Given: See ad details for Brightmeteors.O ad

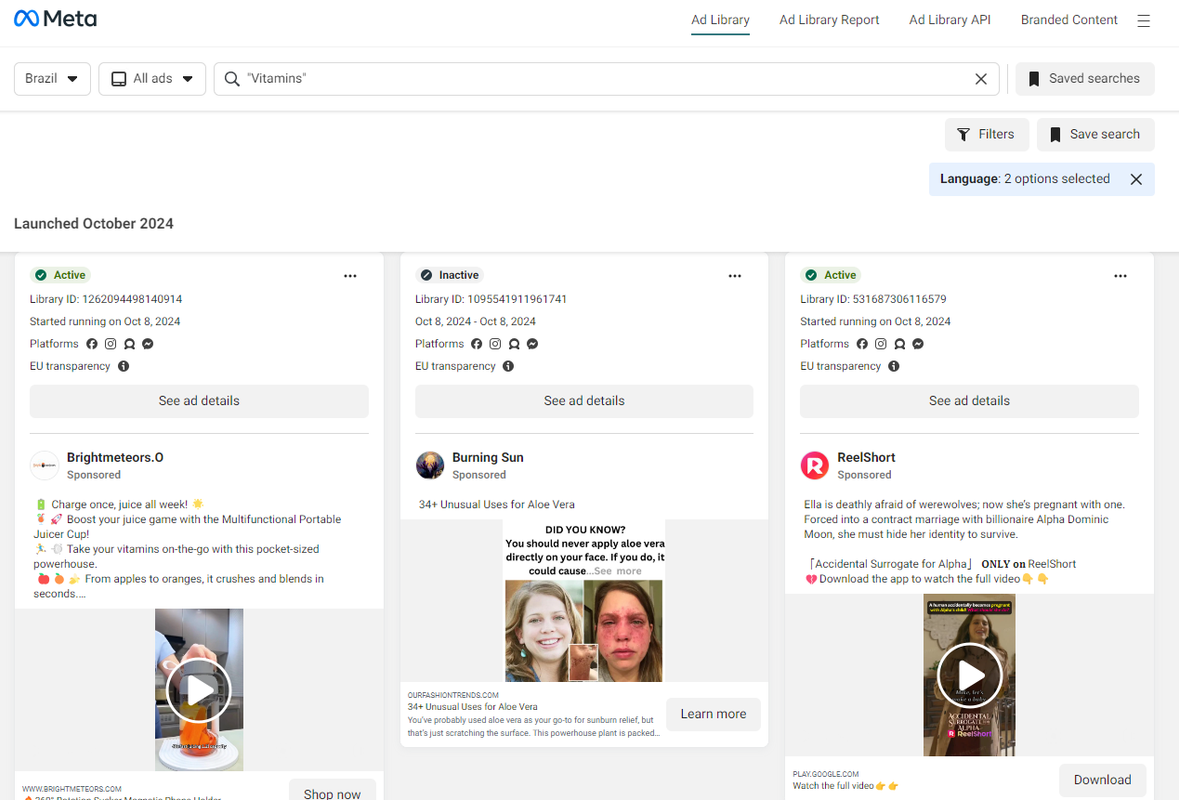Looking at the screenshot, I should tap(199, 402).
